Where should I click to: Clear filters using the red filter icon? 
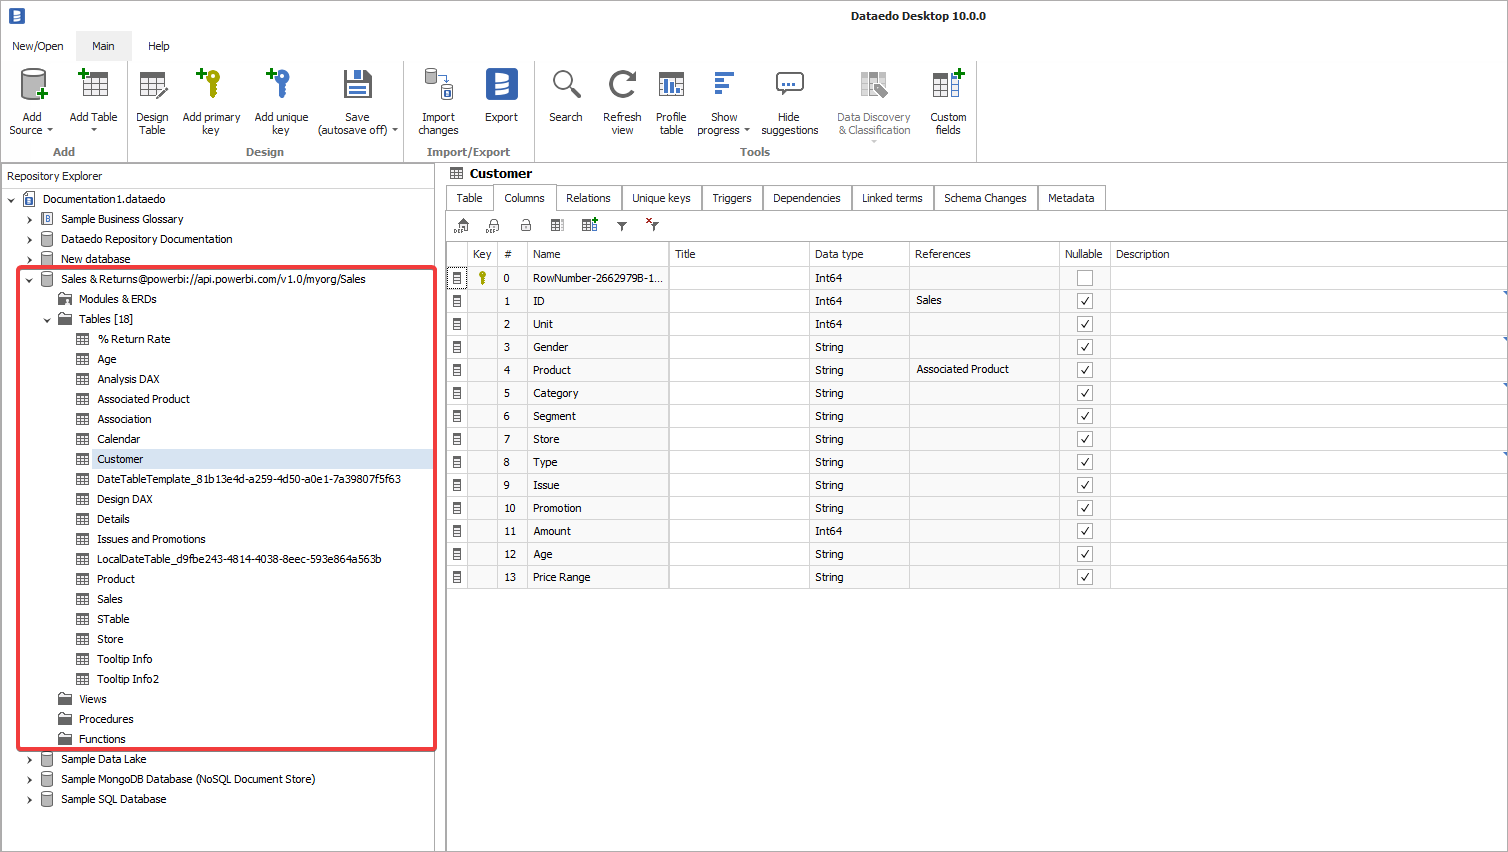point(652,225)
